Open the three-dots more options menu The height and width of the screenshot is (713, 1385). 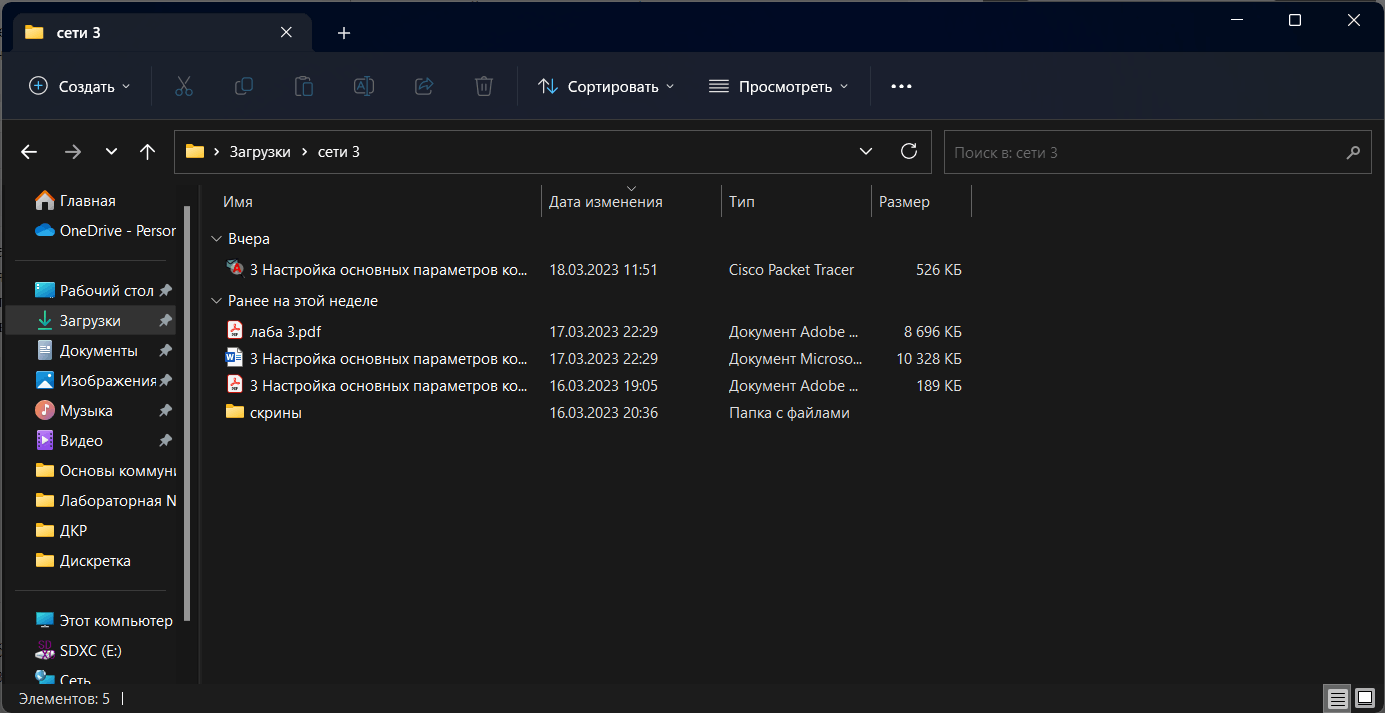[901, 86]
